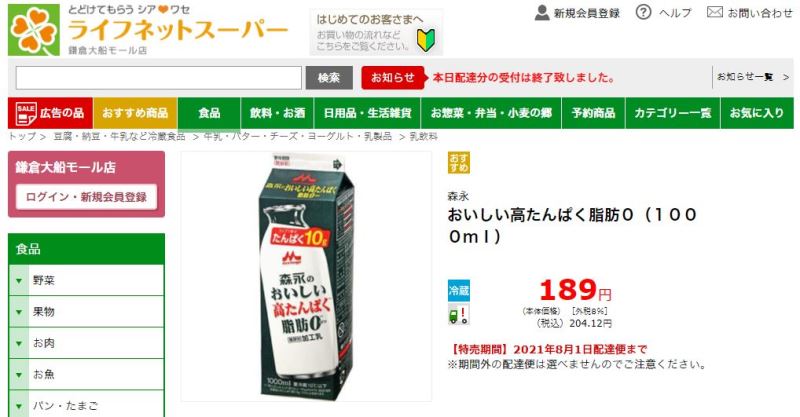Click the green-yellow beginner mark icon

click(426, 40)
